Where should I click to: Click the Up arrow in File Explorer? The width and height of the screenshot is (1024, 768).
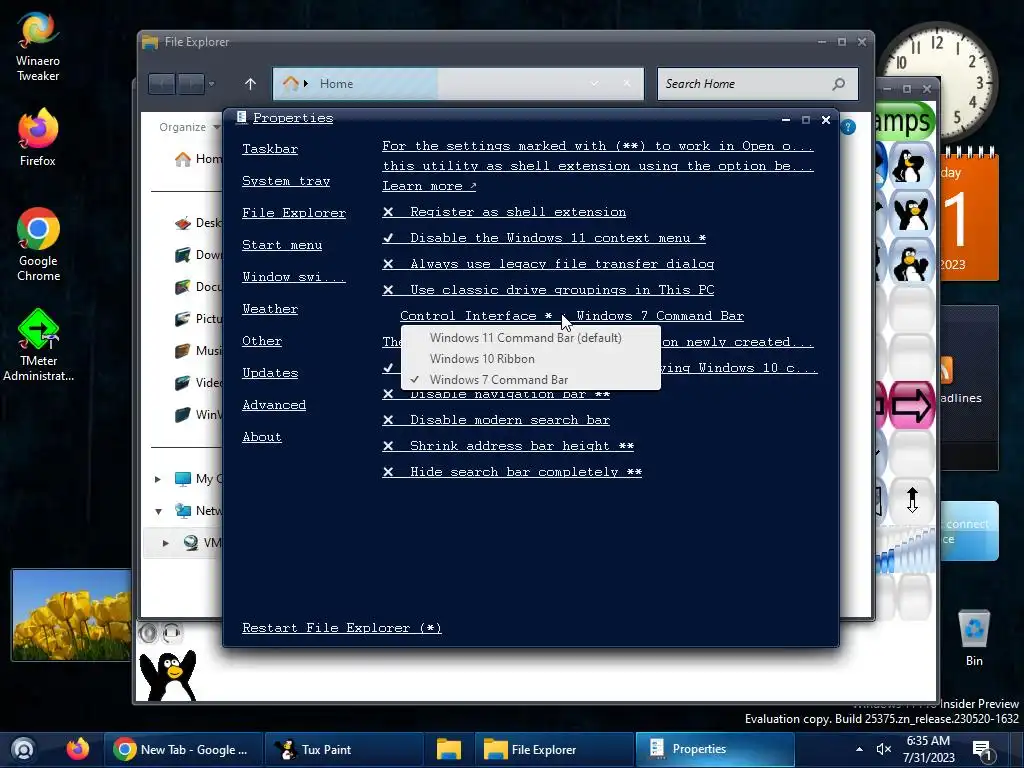coord(250,84)
